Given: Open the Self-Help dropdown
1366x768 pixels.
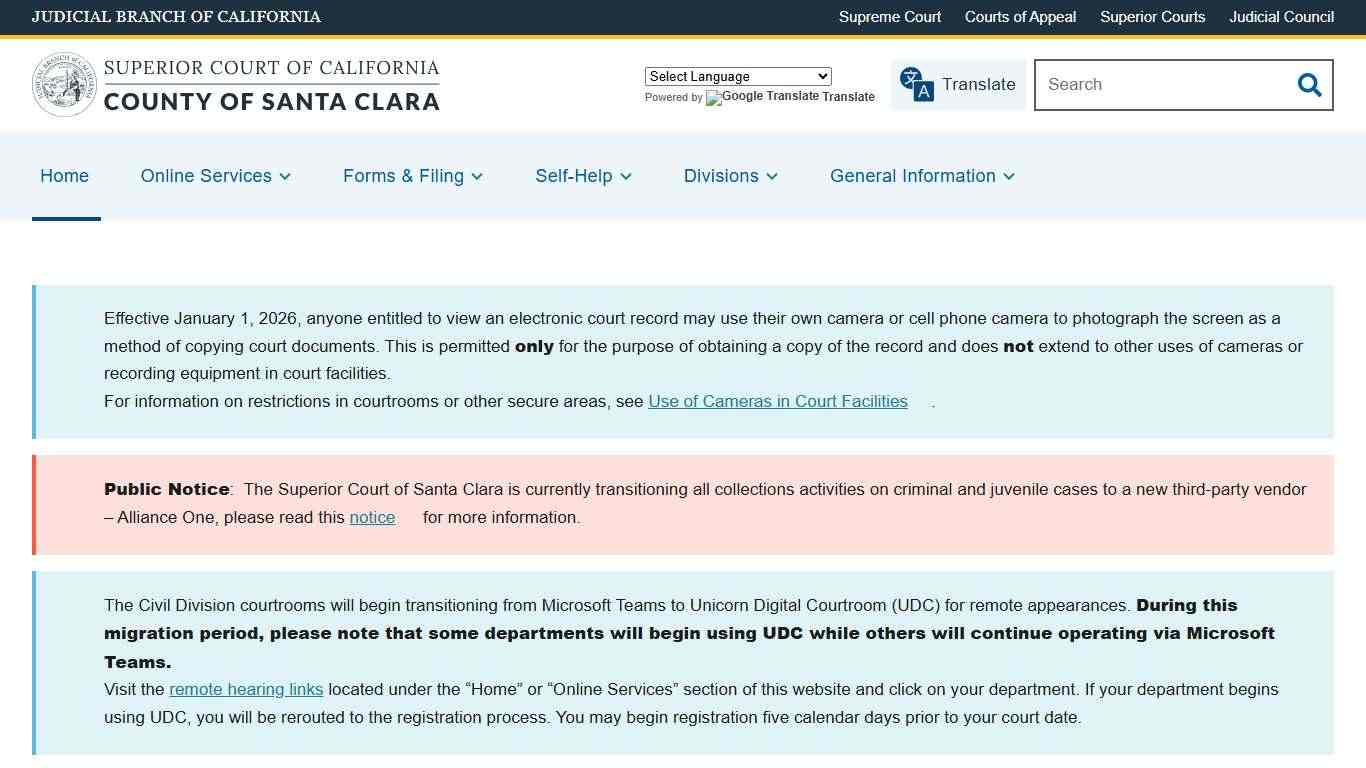Looking at the screenshot, I should coord(583,176).
